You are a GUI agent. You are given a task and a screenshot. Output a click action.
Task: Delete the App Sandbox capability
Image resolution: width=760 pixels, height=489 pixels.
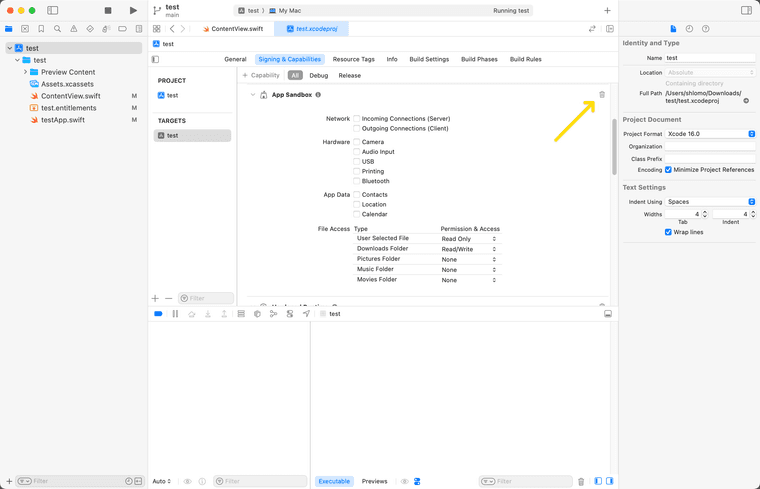(x=602, y=95)
